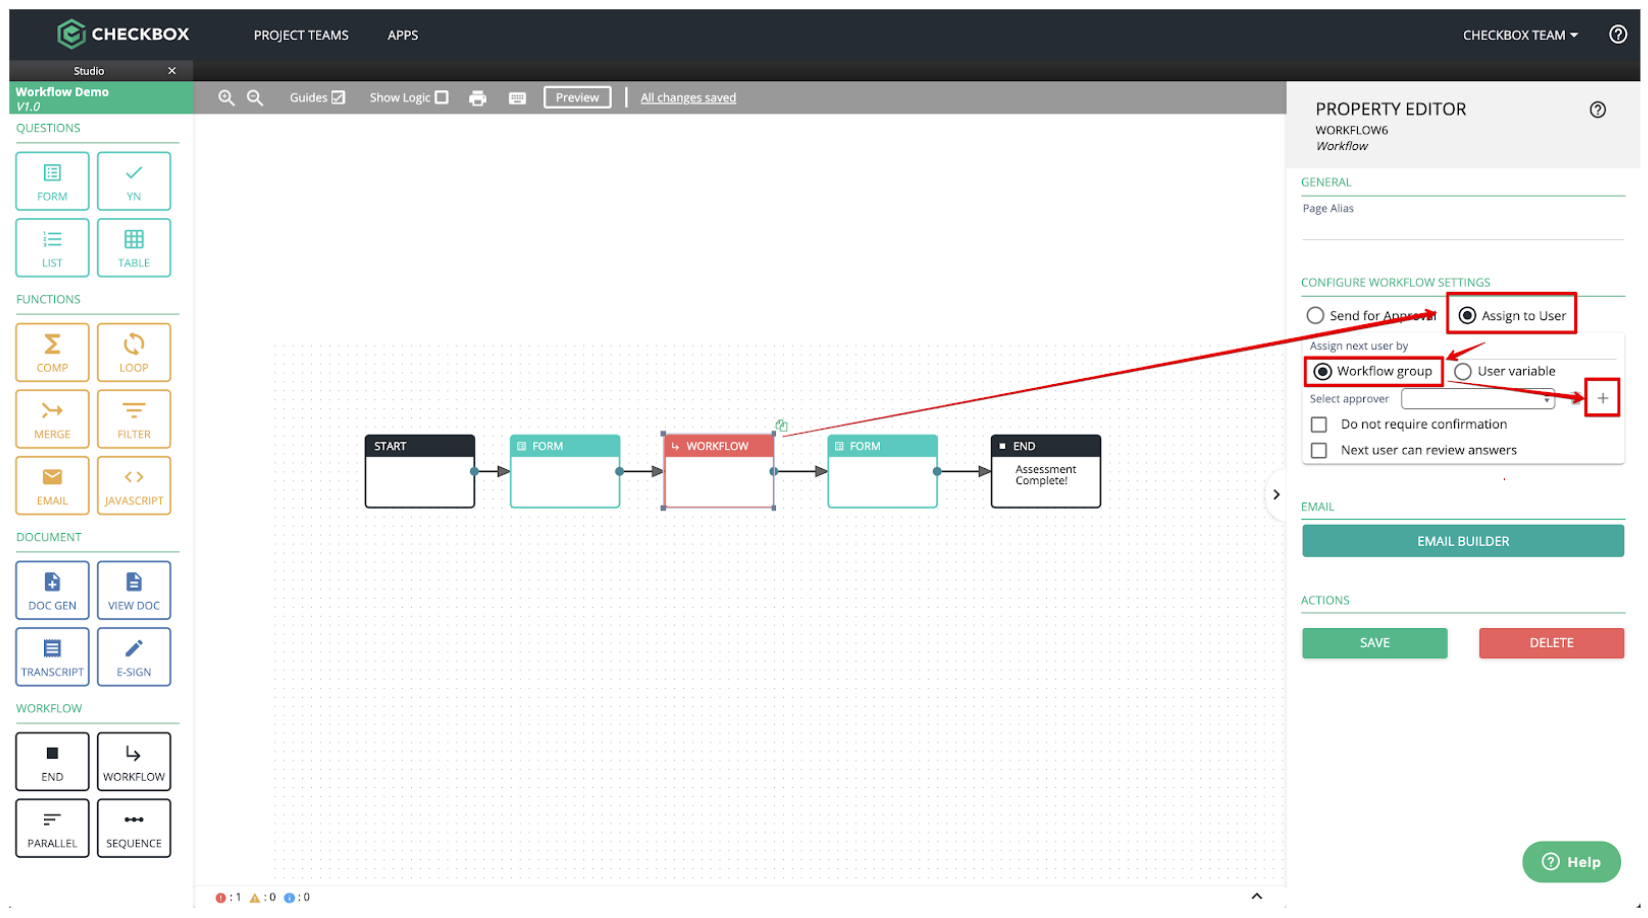Select the JAVASCRIPT function tool
Image resolution: width=1648 pixels, height=918 pixels.
point(134,485)
